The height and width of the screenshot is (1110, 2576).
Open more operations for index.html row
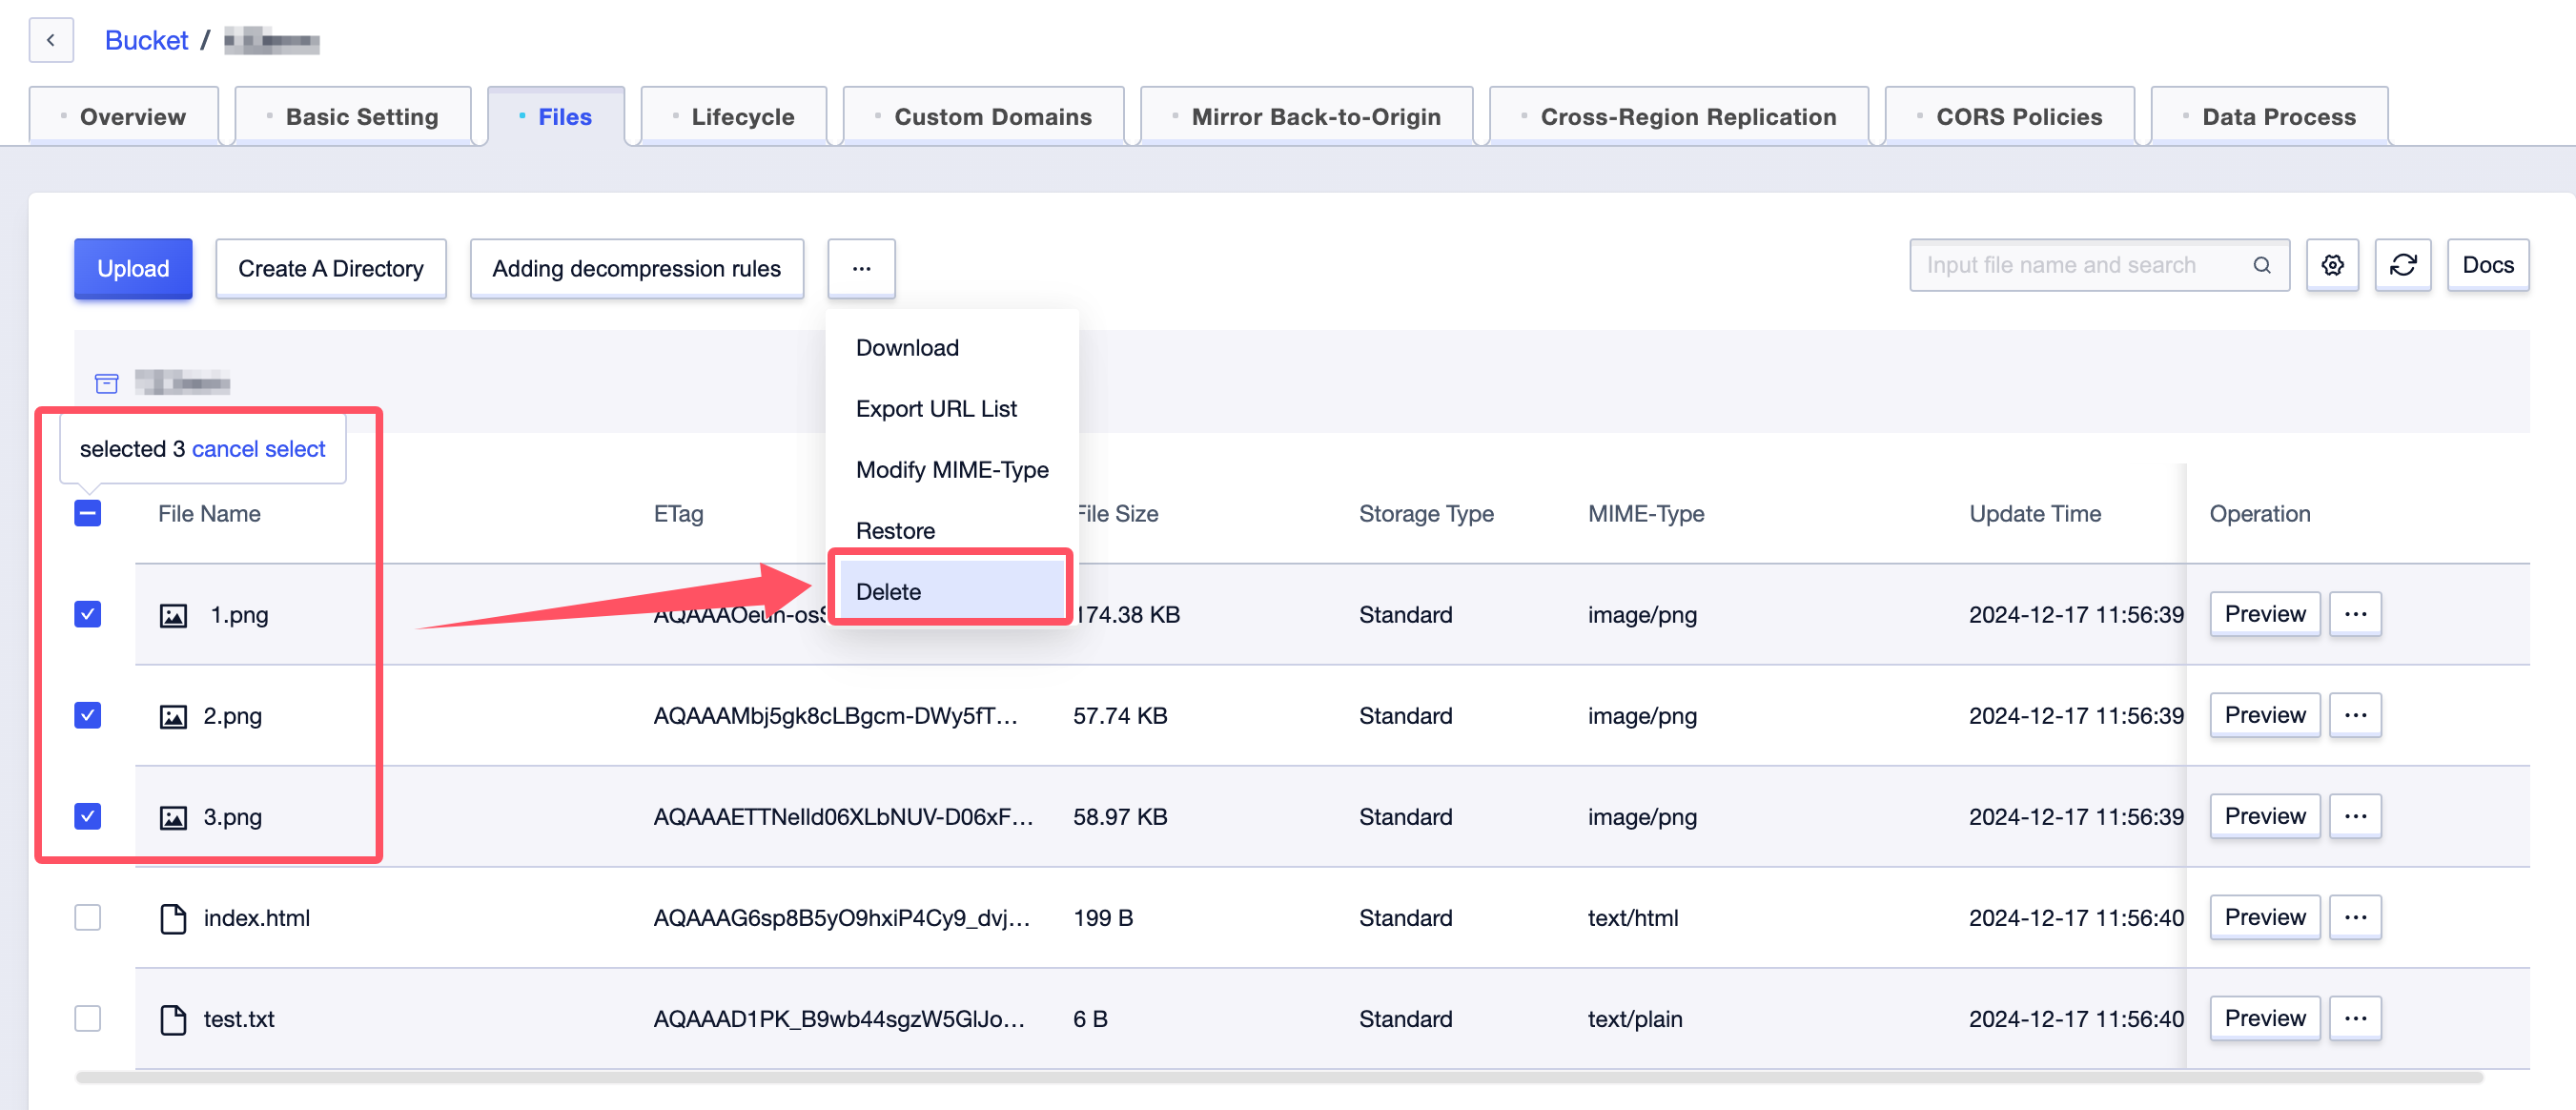click(2355, 917)
